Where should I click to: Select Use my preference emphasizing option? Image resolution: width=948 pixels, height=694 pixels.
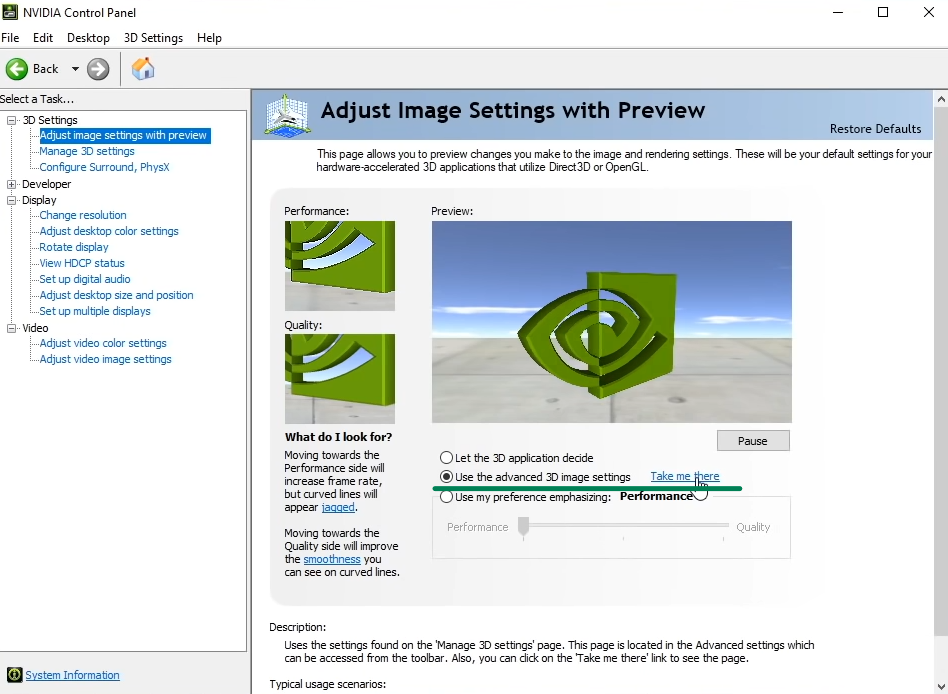point(446,497)
